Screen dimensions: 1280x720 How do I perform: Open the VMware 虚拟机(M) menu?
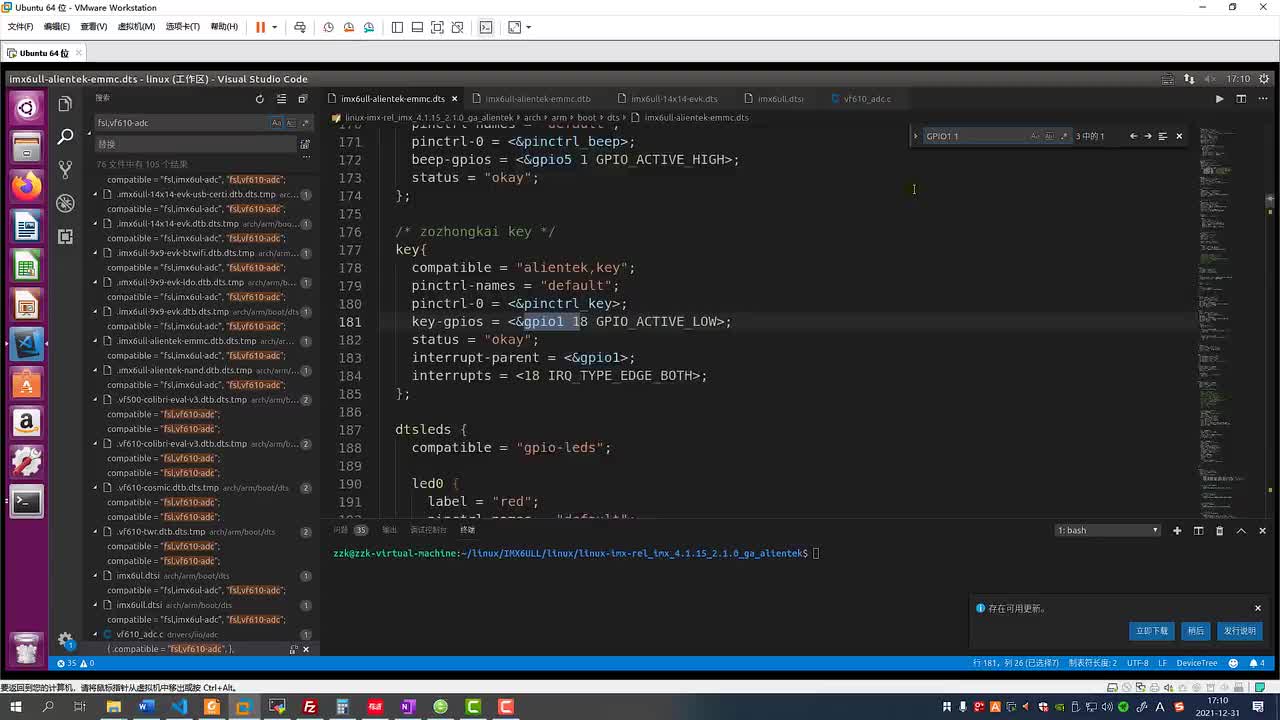pyautogui.click(x=136, y=27)
